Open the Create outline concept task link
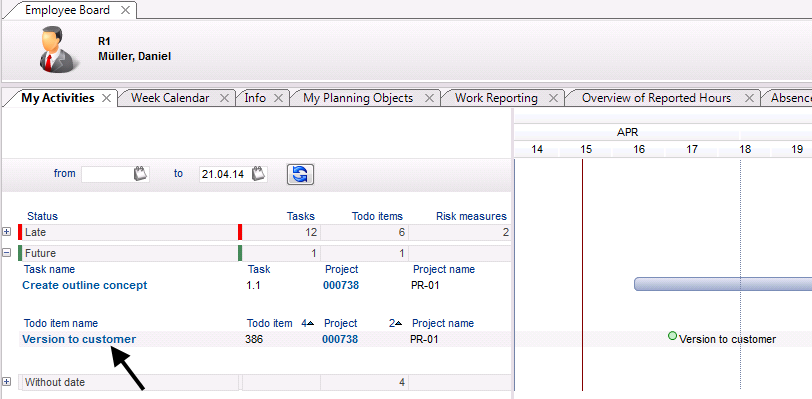The width and height of the screenshot is (812, 399). (x=84, y=285)
